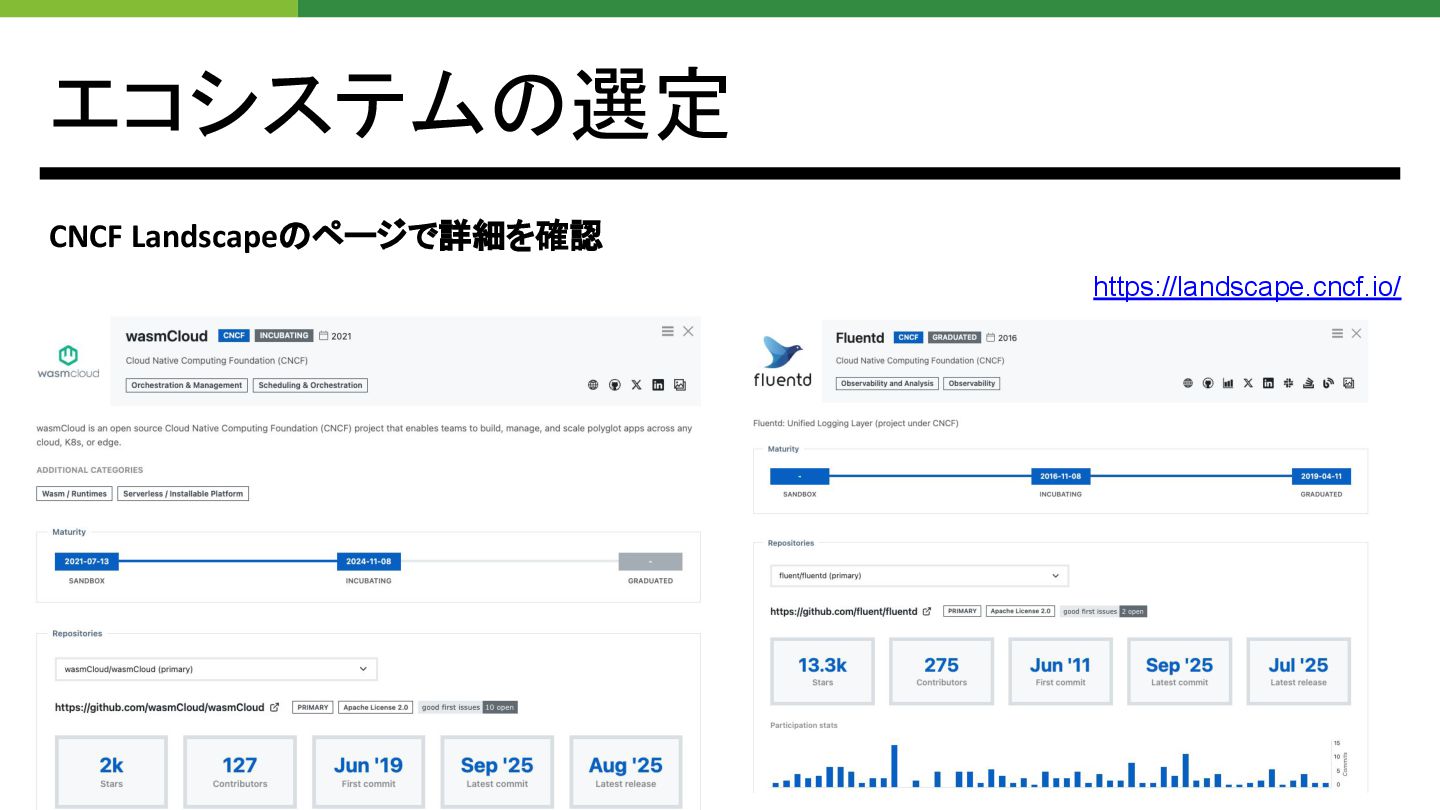The image size is (1440, 810).
Task: Open the Fluentd blog feed icon
Action: pyautogui.click(x=1328, y=383)
